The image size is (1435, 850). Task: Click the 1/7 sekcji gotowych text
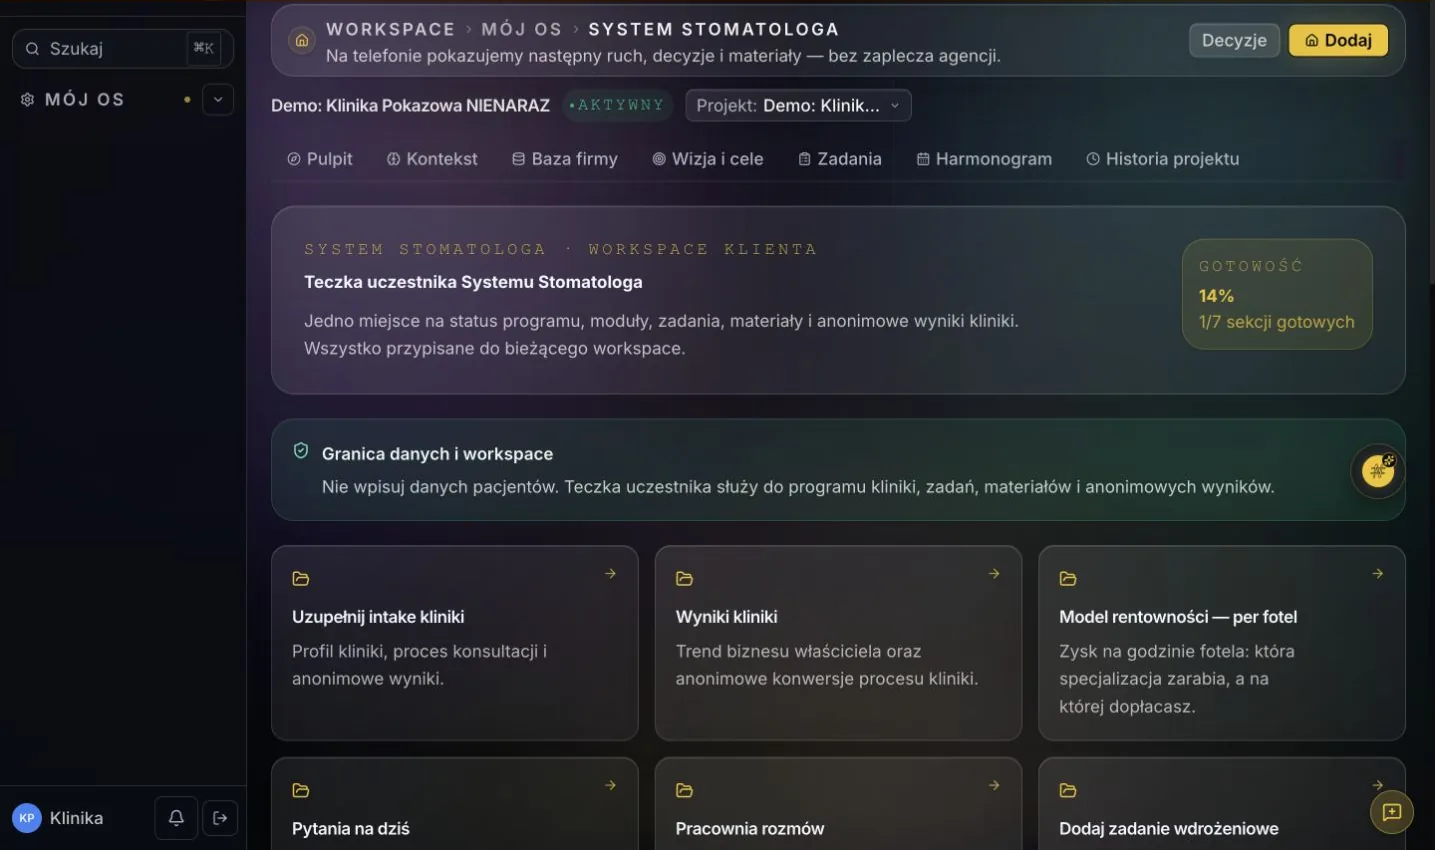coord(1277,322)
